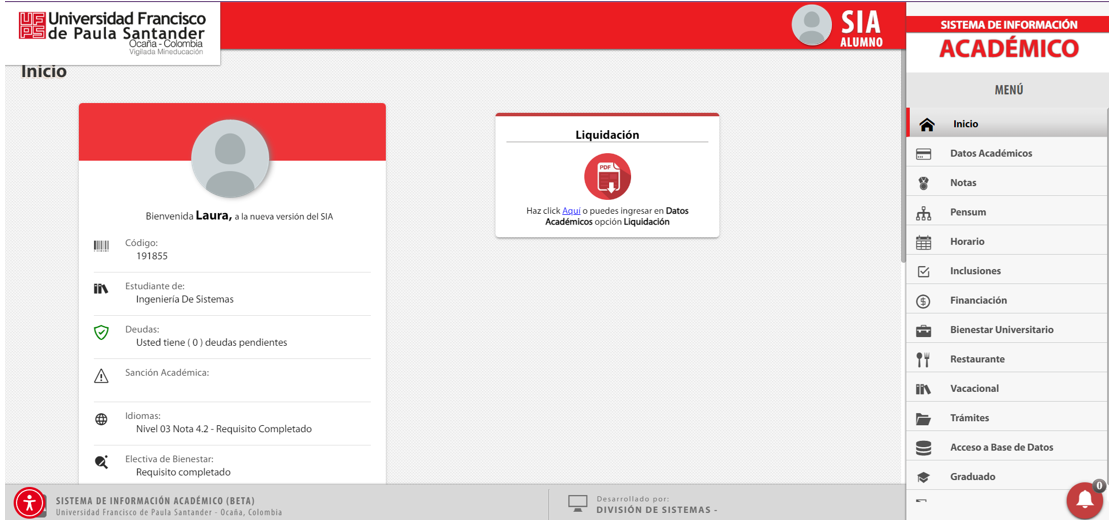
Task: Go to Inicio in the menu
Action: (x=1007, y=123)
